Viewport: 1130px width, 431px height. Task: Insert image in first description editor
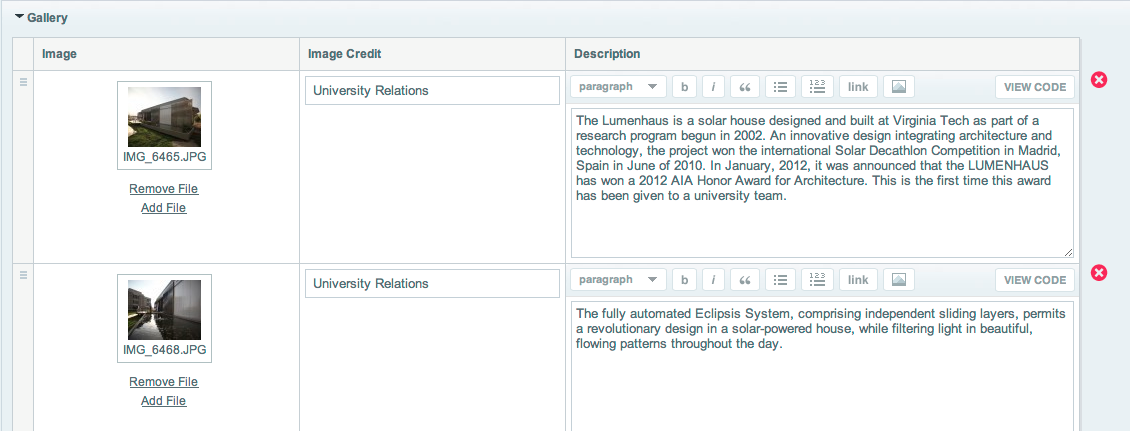[x=898, y=87]
